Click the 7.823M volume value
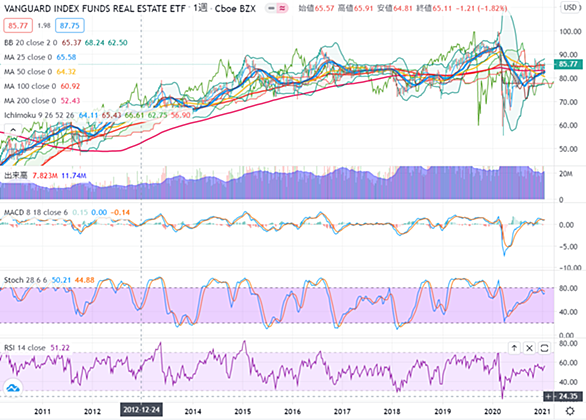The height and width of the screenshot is (420, 586). click(x=45, y=176)
